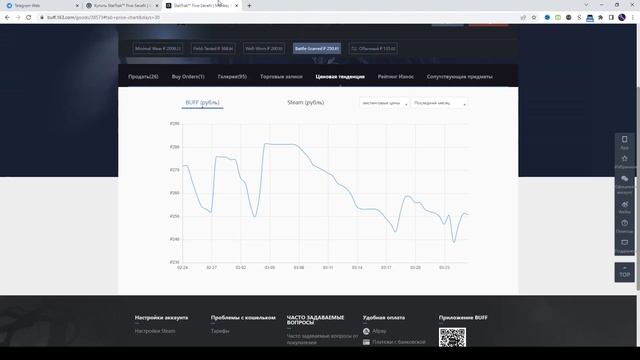Click the address bar URL
Screen dimensions: 640x360
point(103,18)
